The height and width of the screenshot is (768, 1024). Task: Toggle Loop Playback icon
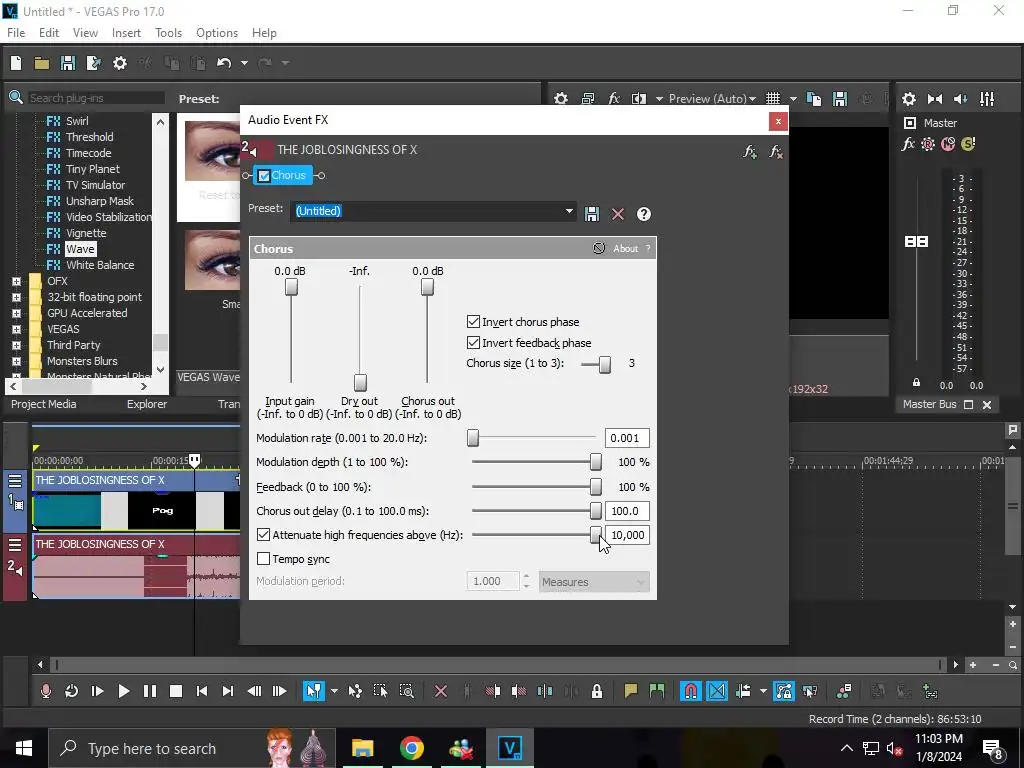tap(71, 691)
